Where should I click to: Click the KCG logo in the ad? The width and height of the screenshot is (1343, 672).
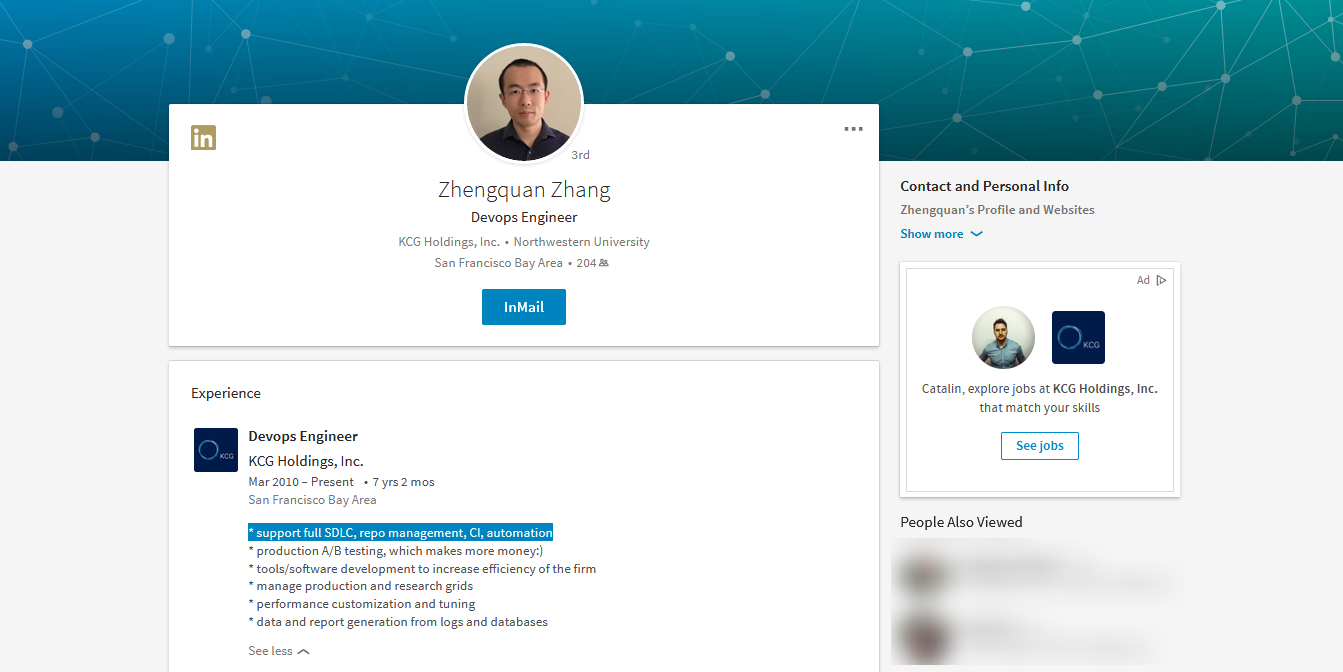pyautogui.click(x=1078, y=337)
